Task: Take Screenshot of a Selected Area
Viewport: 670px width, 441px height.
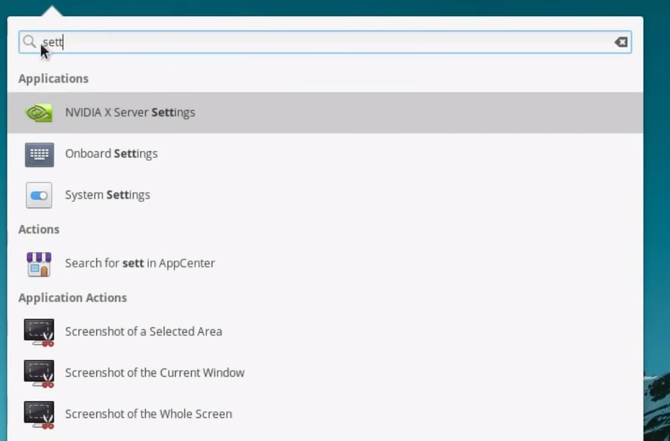Action: coord(325,332)
